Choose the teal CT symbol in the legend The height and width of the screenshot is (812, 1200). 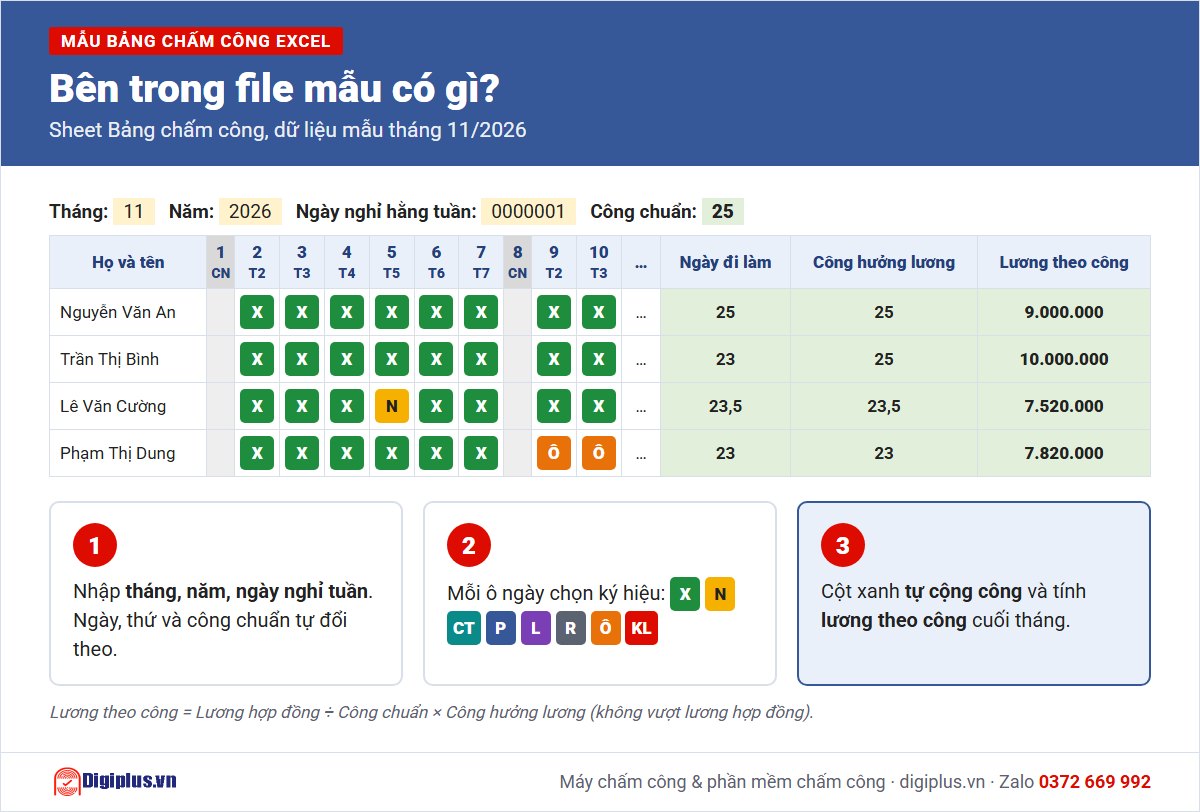464,628
